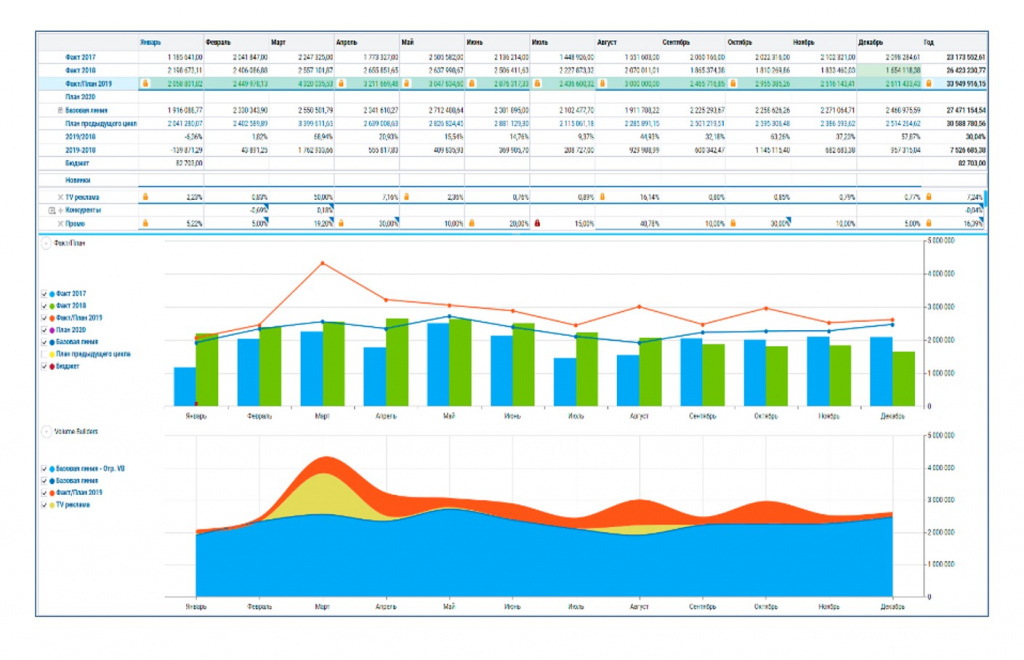The image size is (1024, 660).
Task: Click the X icon next to TV реклама
Action: click(60, 197)
